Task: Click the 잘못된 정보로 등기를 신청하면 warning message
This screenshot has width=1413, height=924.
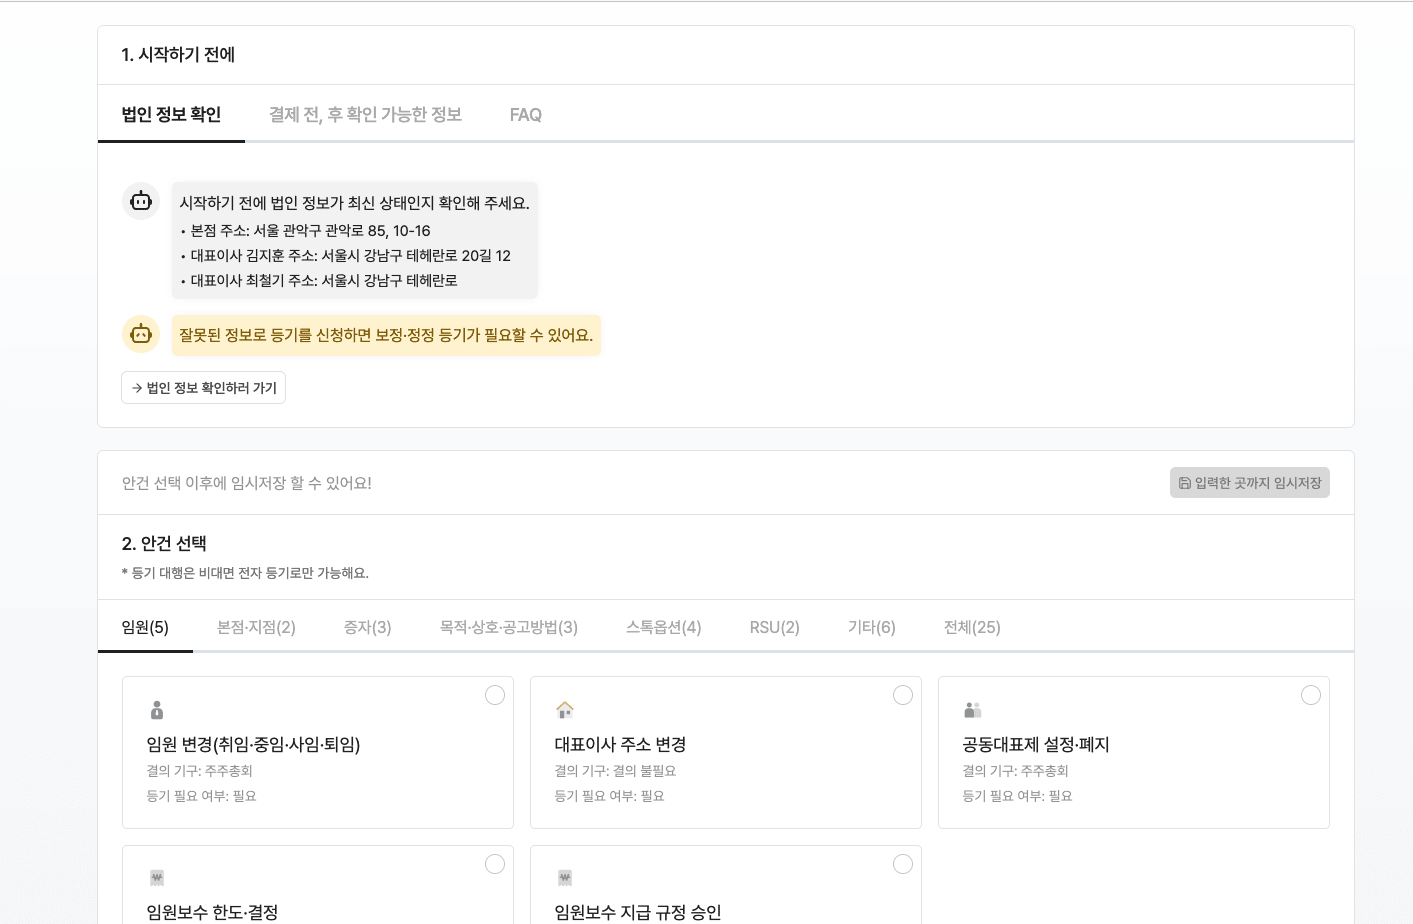Action: click(x=386, y=335)
